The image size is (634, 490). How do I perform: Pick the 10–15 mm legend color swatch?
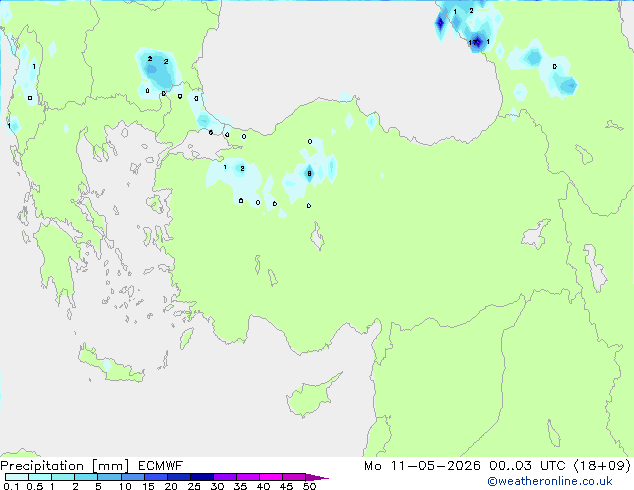tap(132, 477)
